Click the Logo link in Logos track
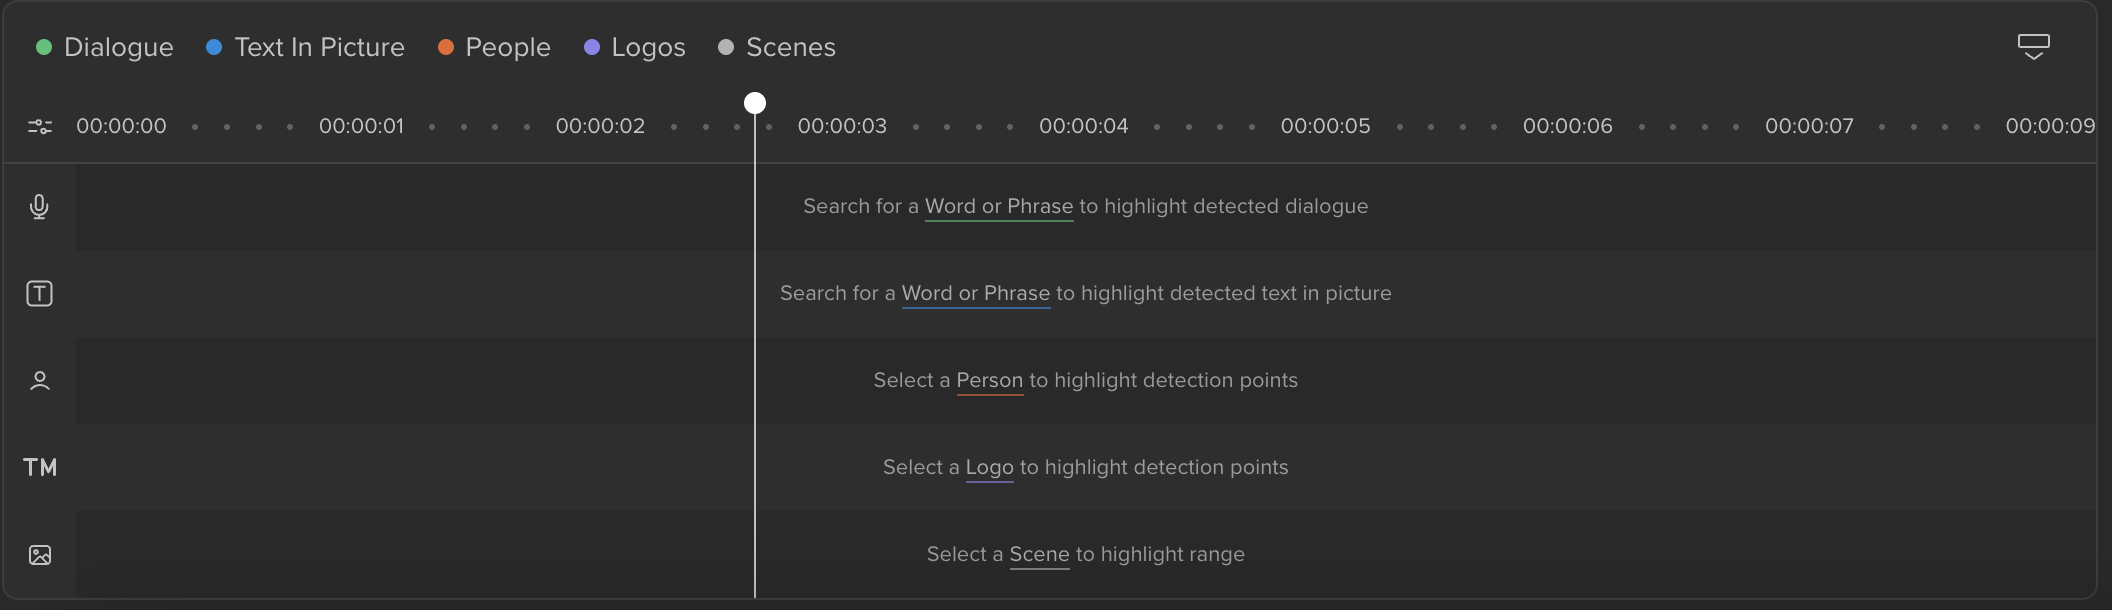The image size is (2112, 610). 990,467
